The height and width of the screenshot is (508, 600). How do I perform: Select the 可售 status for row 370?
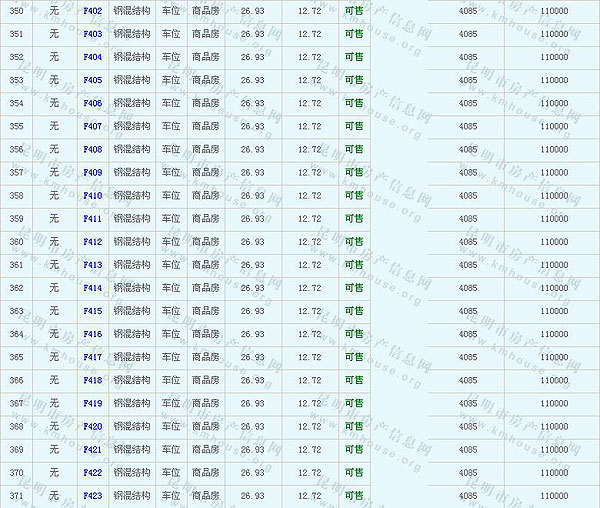click(x=354, y=472)
